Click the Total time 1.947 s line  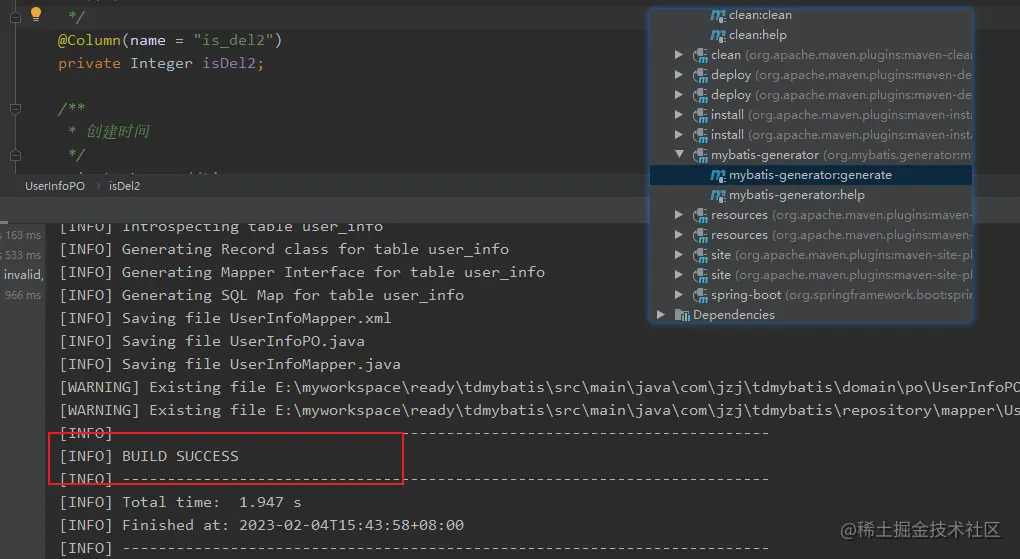click(180, 502)
